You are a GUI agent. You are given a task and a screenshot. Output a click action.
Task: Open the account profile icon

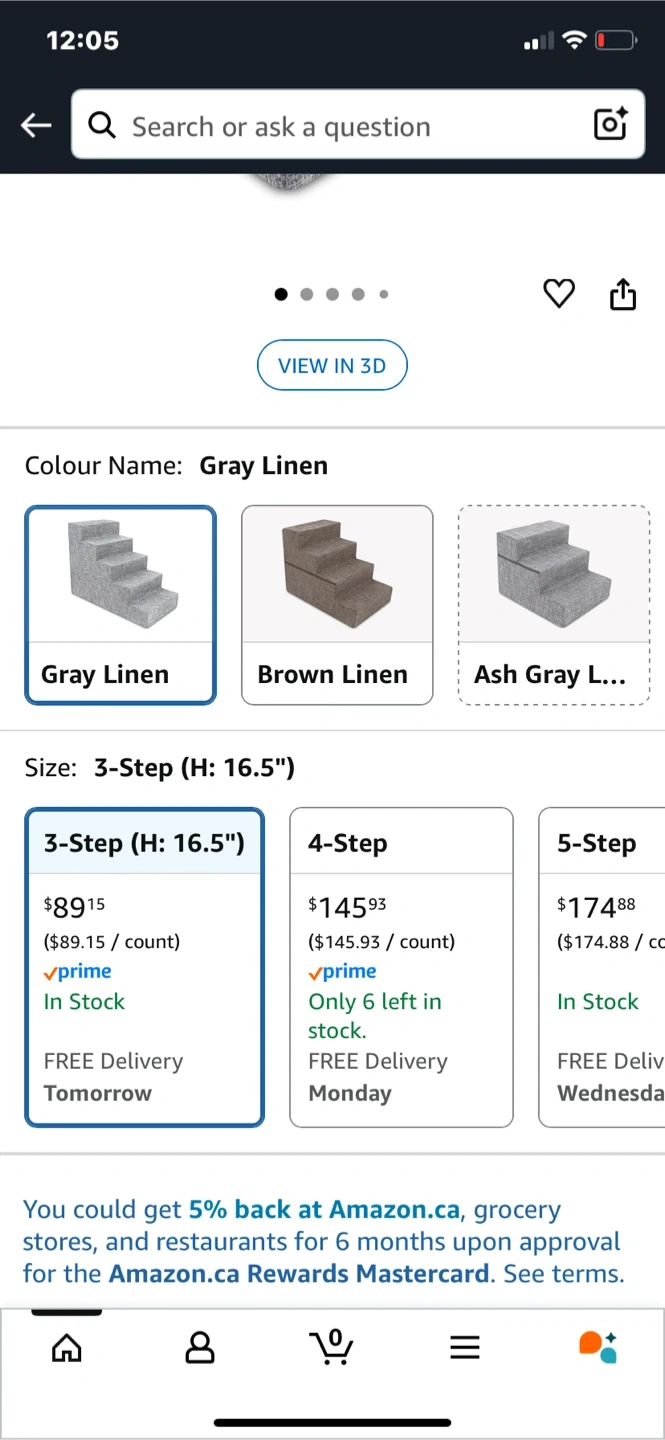(200, 1348)
